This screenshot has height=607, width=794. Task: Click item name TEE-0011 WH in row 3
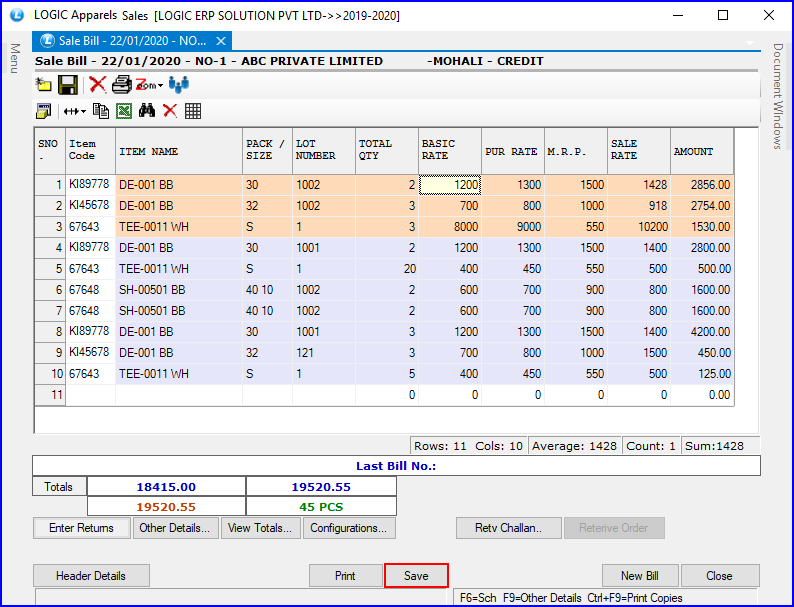pos(179,227)
